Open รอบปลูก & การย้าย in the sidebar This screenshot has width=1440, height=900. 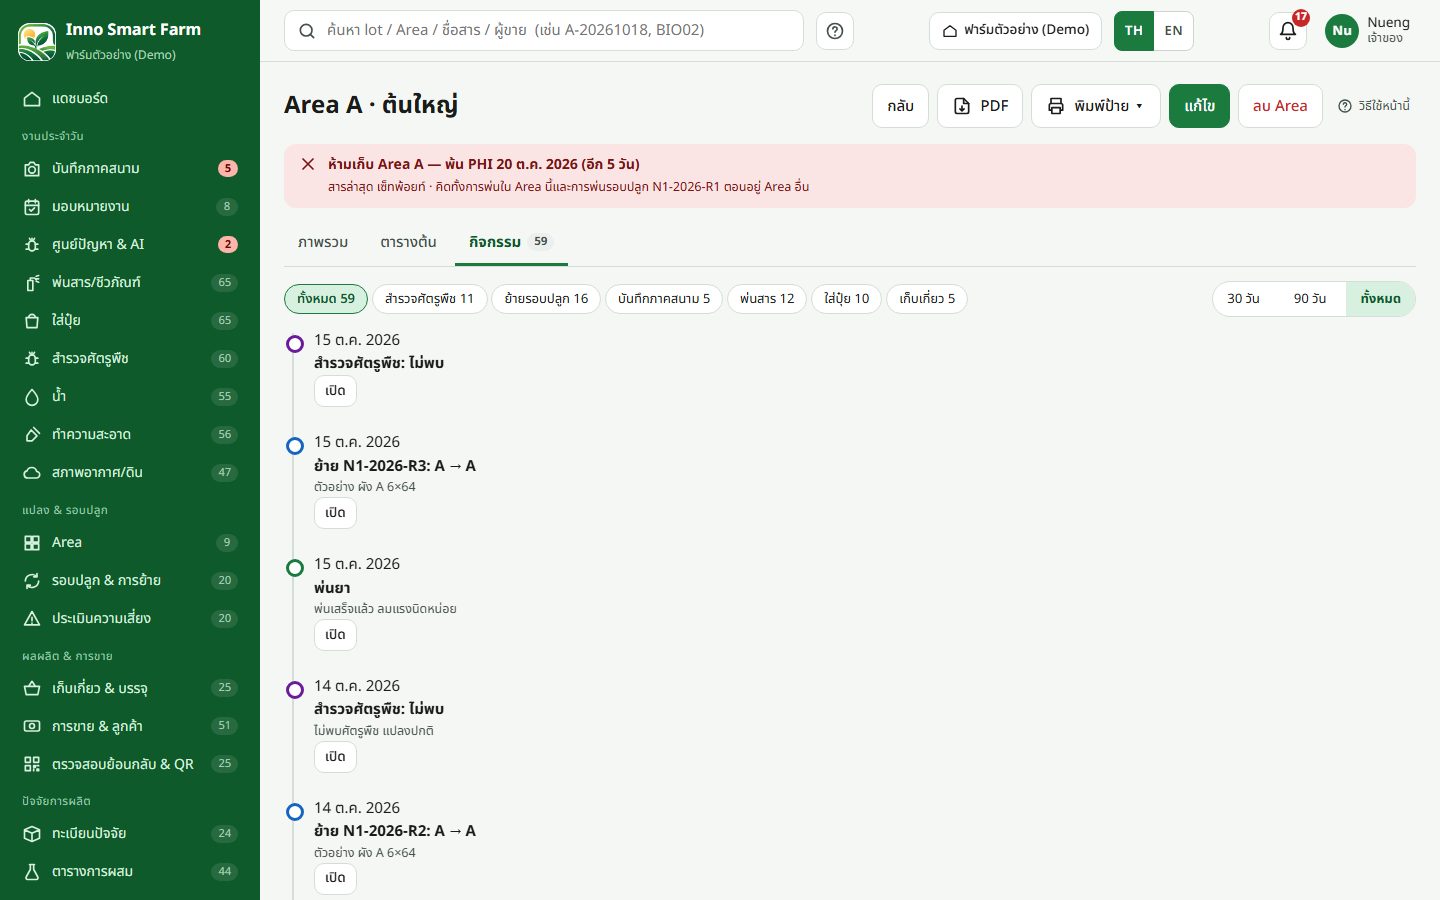[130, 581]
